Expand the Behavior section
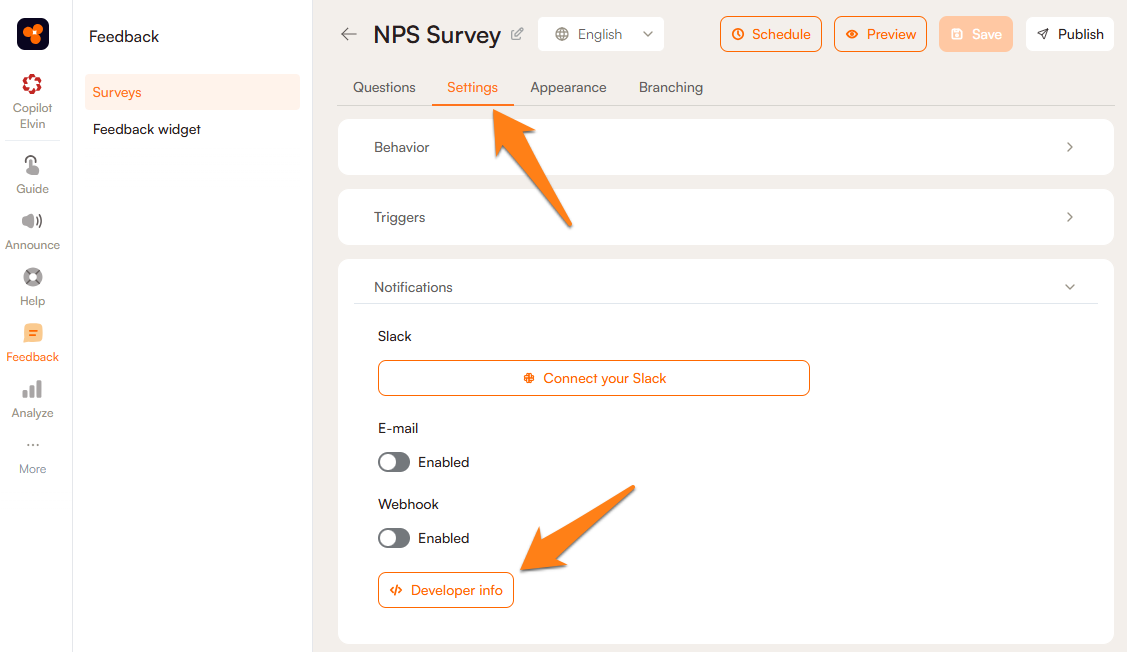 tap(725, 147)
